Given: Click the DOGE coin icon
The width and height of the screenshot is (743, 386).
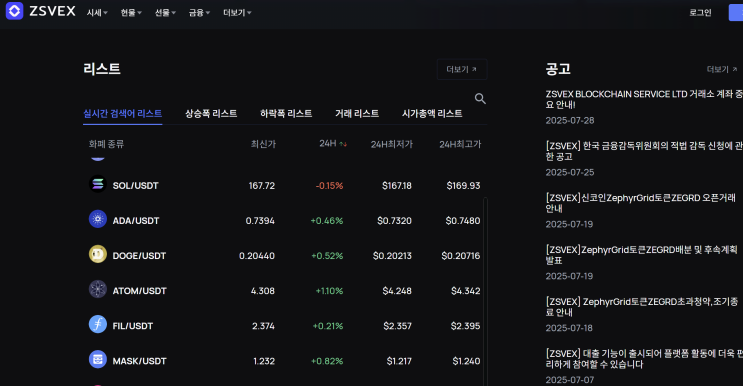Looking at the screenshot, I should (98, 254).
